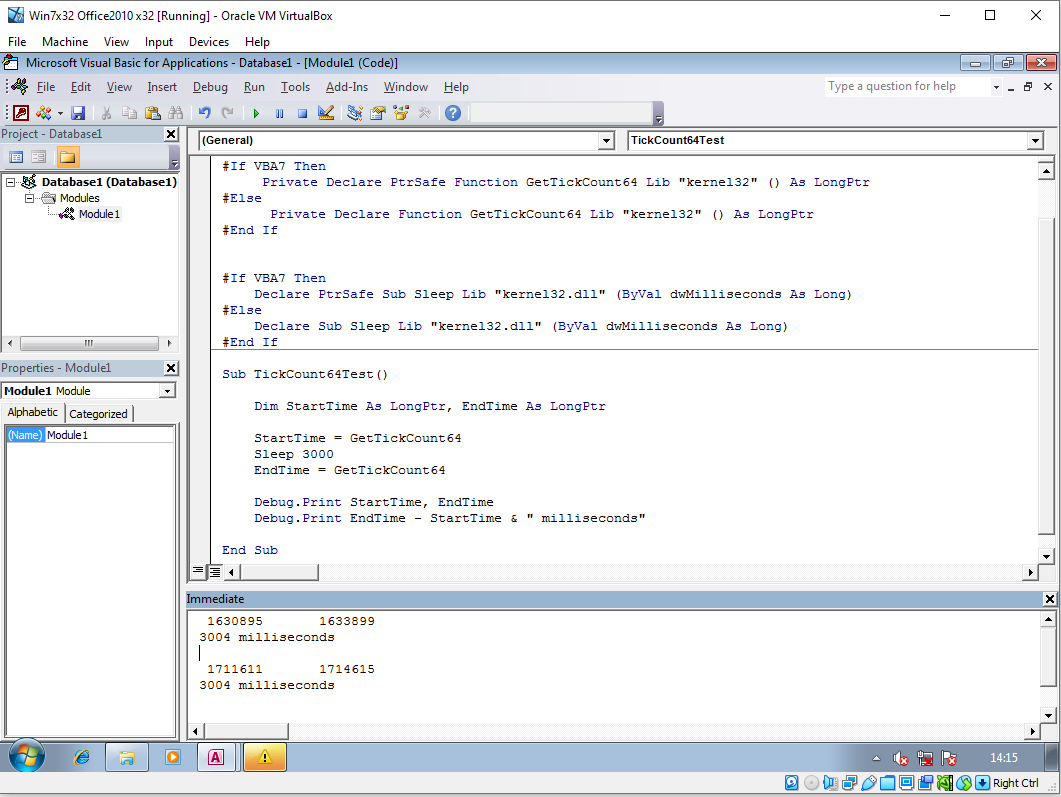Select Database1 (Database1) project node

coord(109,182)
